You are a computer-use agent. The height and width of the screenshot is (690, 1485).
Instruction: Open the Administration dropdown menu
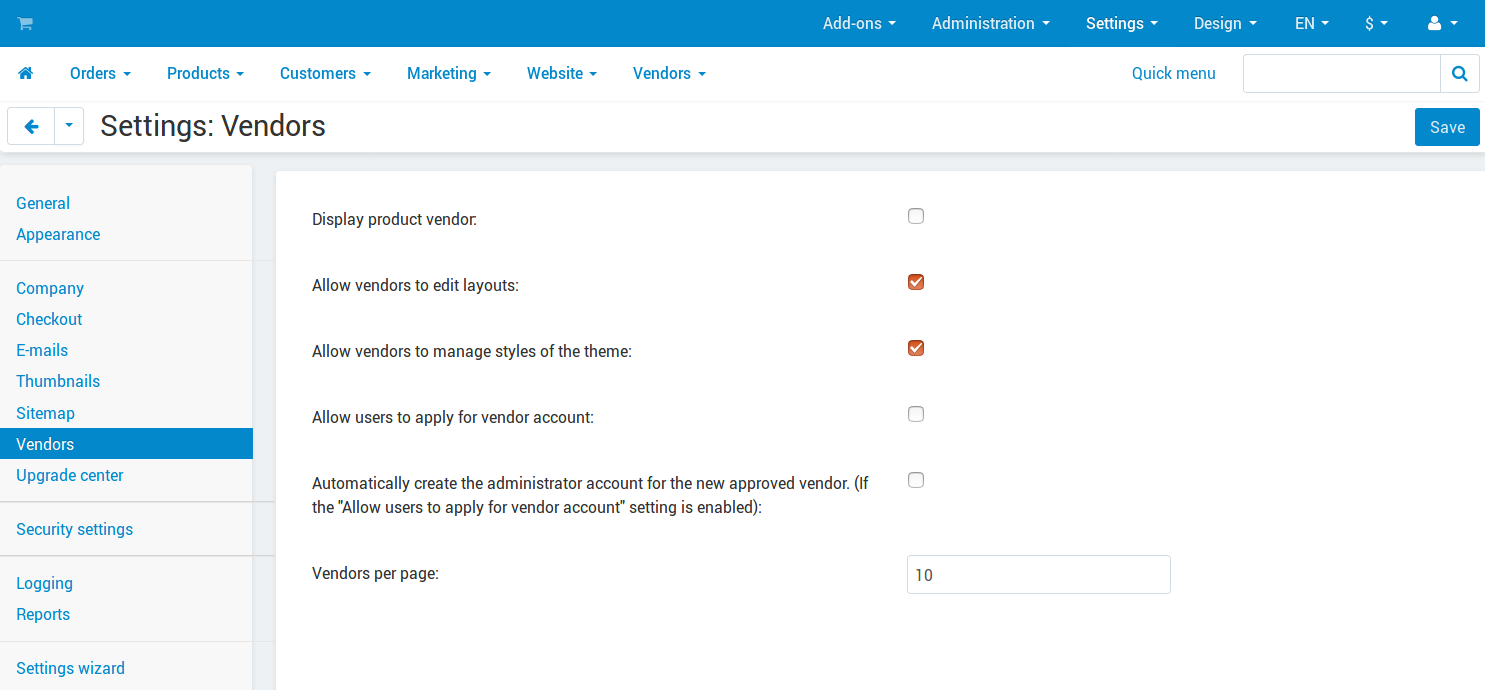(991, 23)
